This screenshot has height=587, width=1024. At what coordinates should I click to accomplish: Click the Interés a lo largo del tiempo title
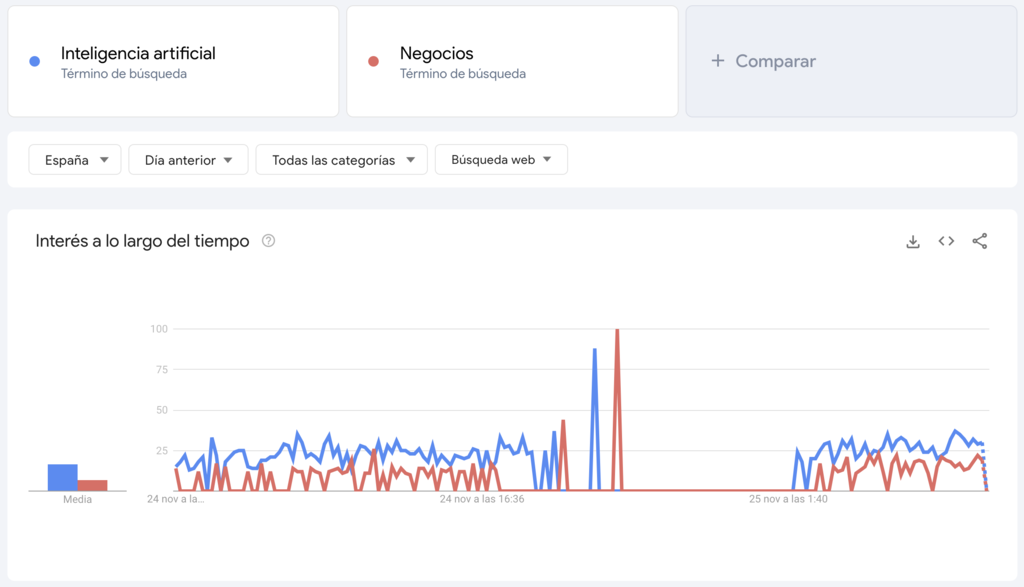tap(145, 241)
